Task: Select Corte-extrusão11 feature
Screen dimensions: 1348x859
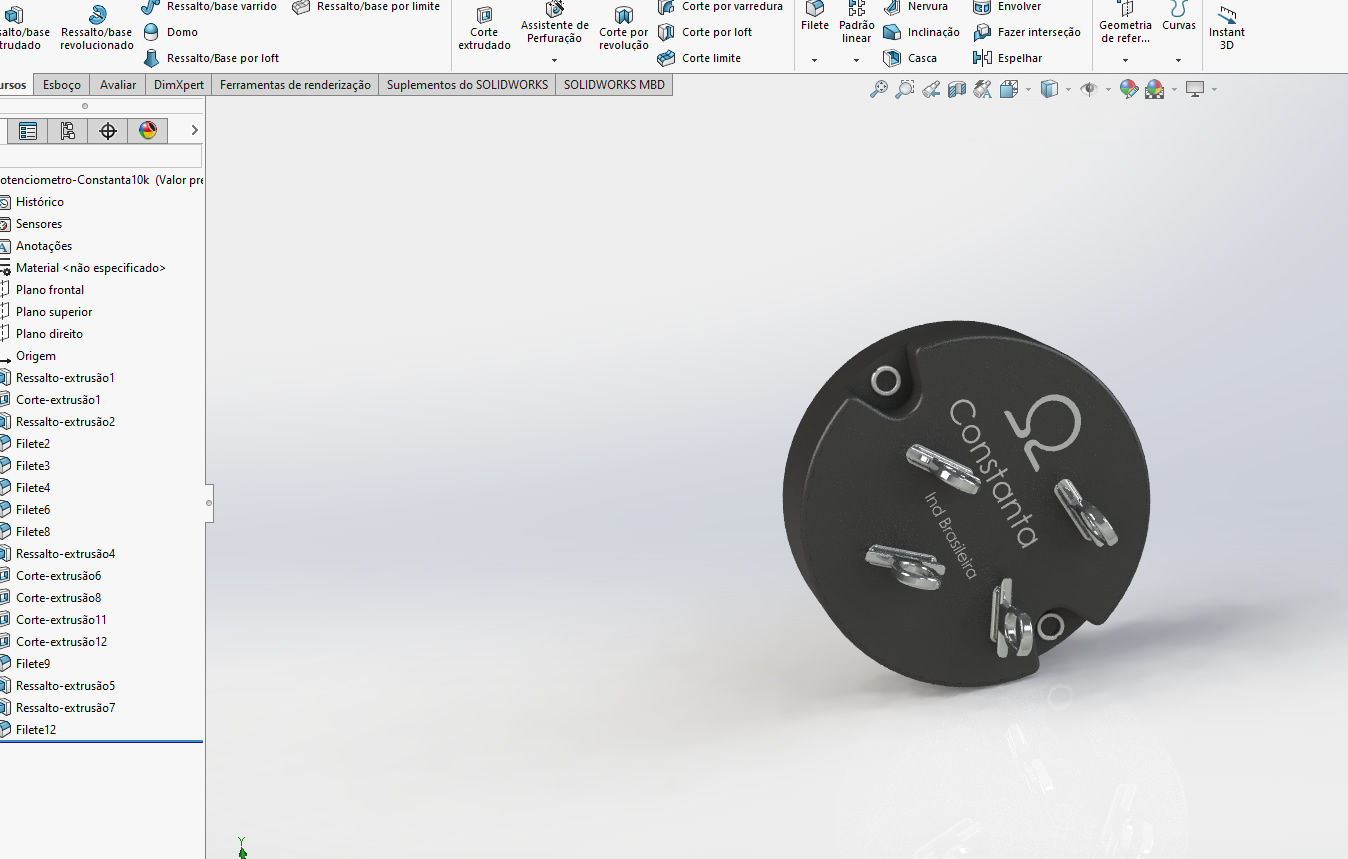Action: (x=61, y=620)
